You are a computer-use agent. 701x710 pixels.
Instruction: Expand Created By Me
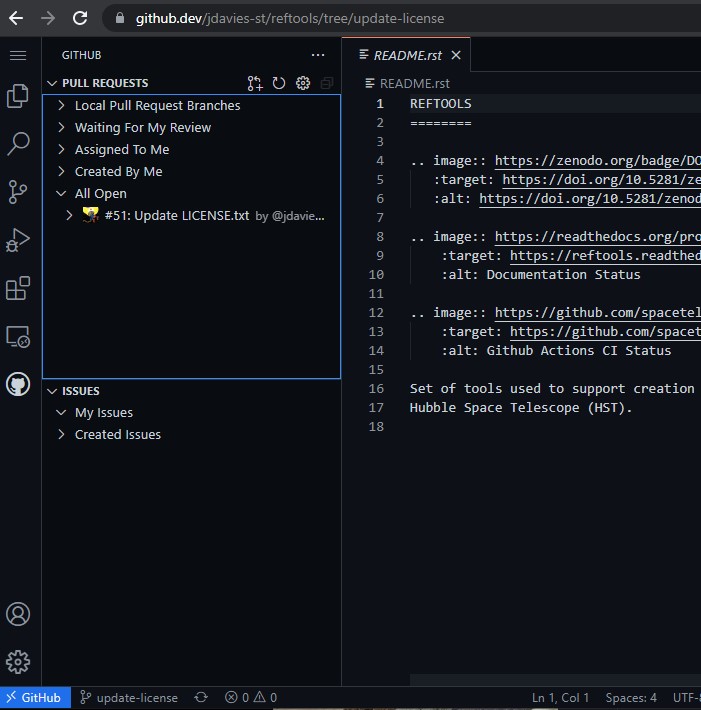point(62,171)
